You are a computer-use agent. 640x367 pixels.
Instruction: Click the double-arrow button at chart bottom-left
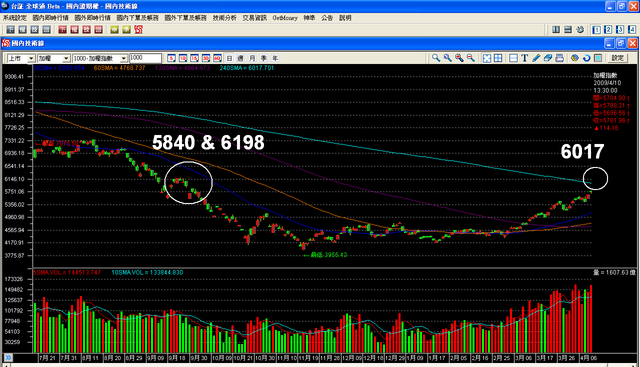[x=8, y=358]
